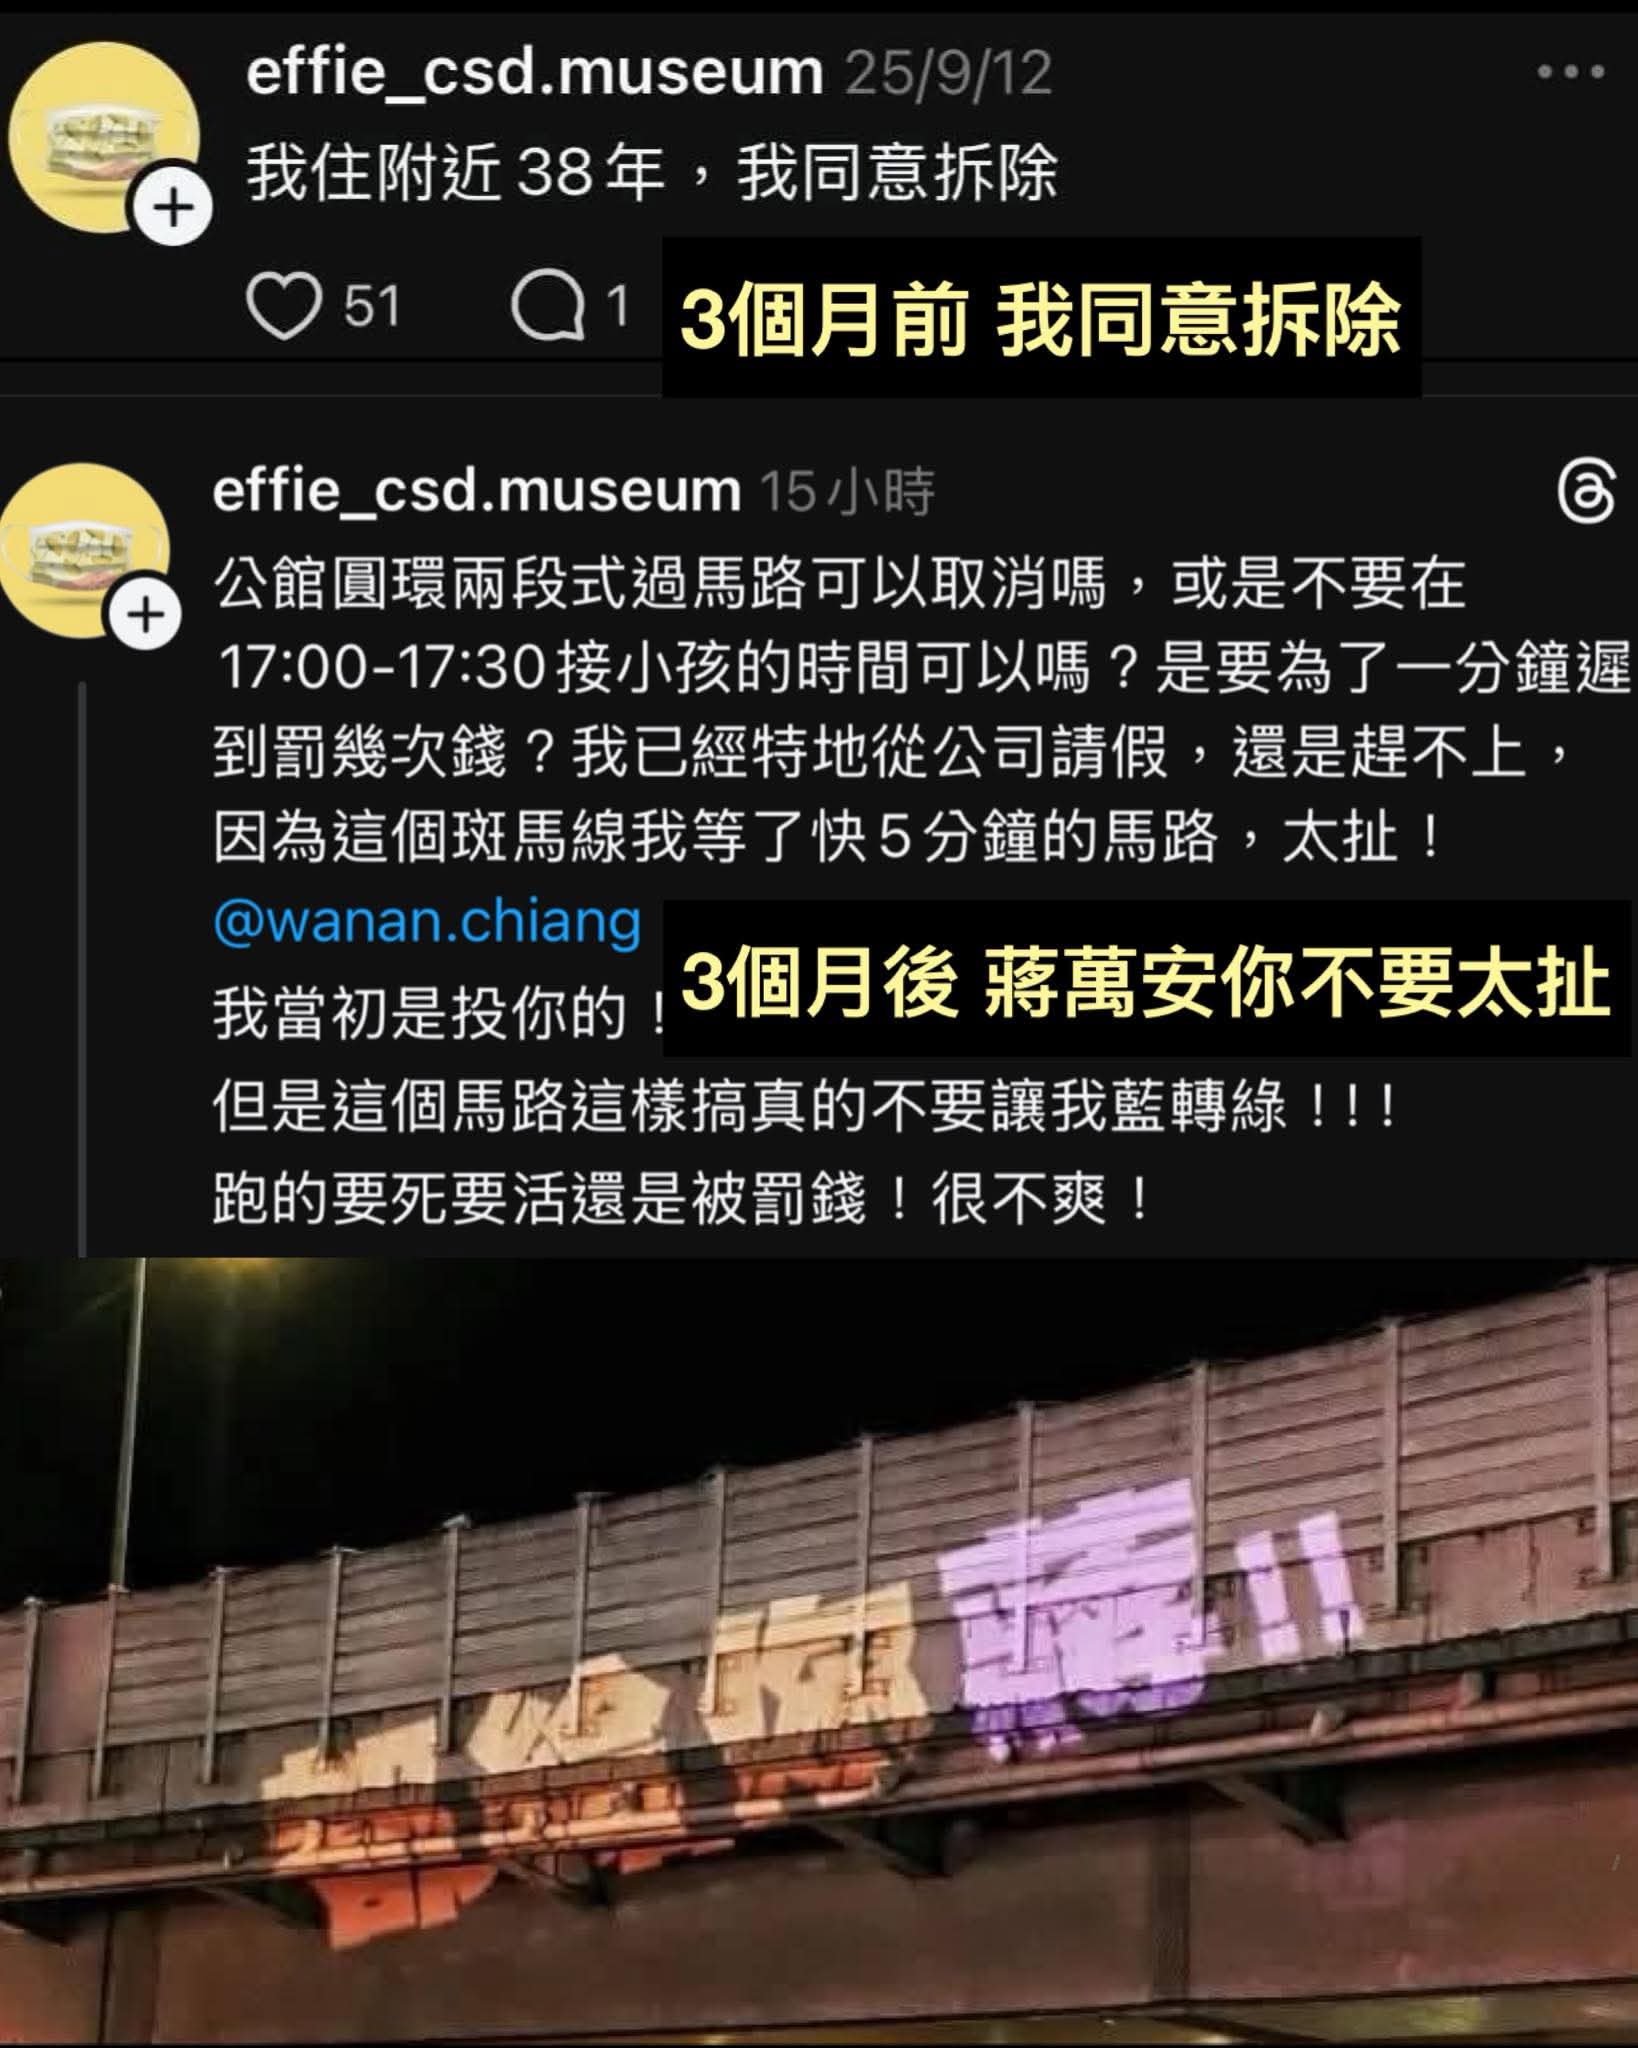View the 25/9/12 post timestamp

tap(948, 73)
